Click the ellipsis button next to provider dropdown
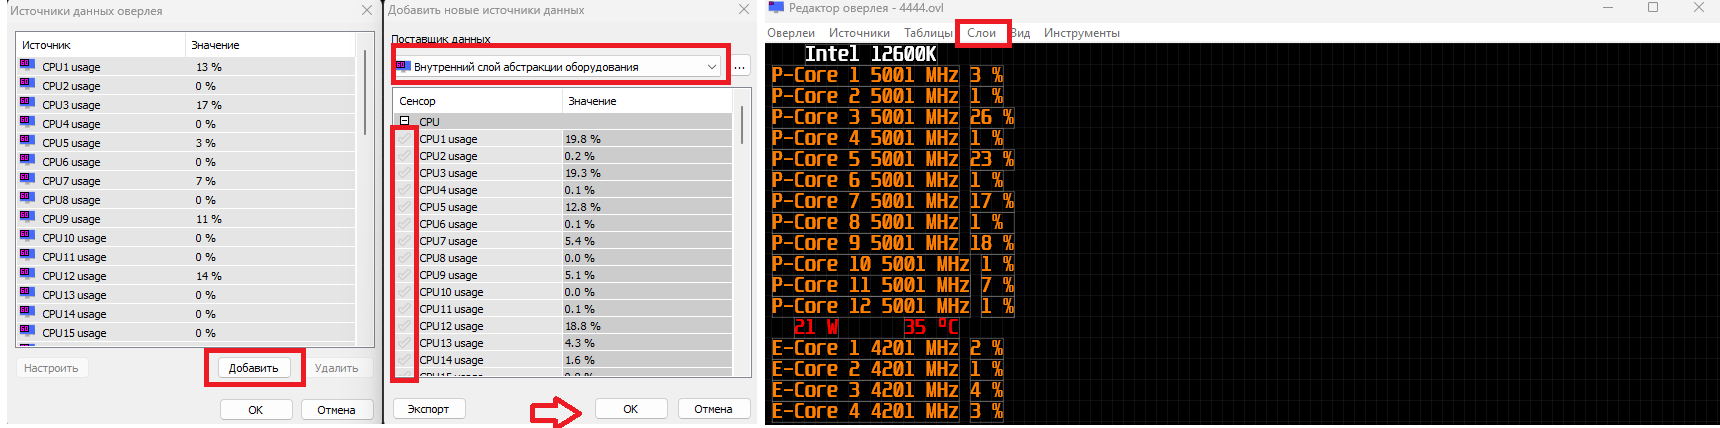This screenshot has height=428, width=1720. [x=740, y=67]
